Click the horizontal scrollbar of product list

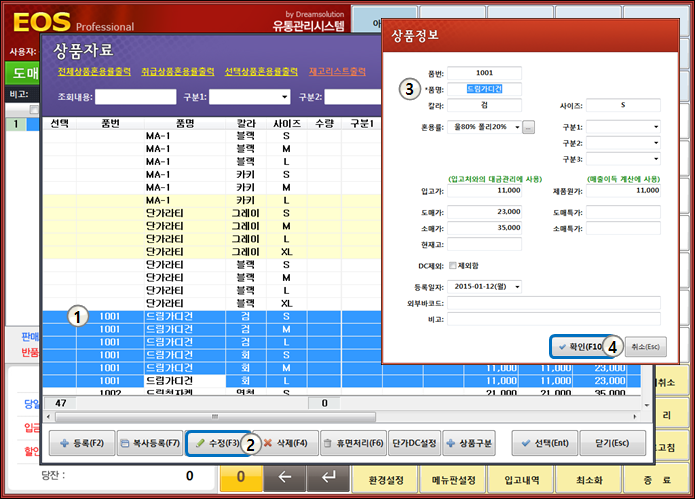click(215, 417)
